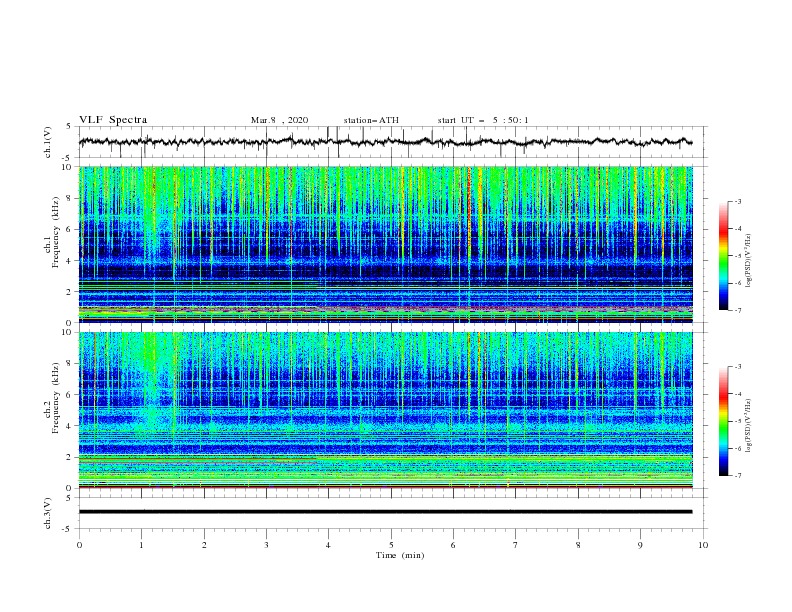
Task: Click the time axis tick label "7"
Action: click(x=516, y=545)
